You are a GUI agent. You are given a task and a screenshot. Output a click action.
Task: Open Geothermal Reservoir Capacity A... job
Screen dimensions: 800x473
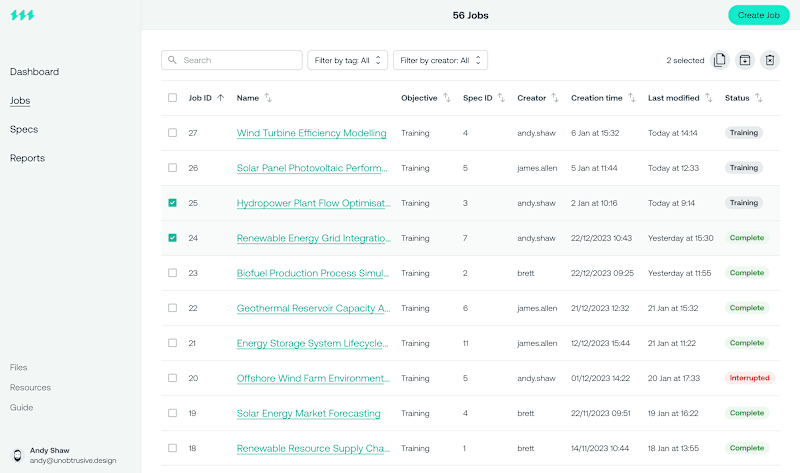click(313, 308)
